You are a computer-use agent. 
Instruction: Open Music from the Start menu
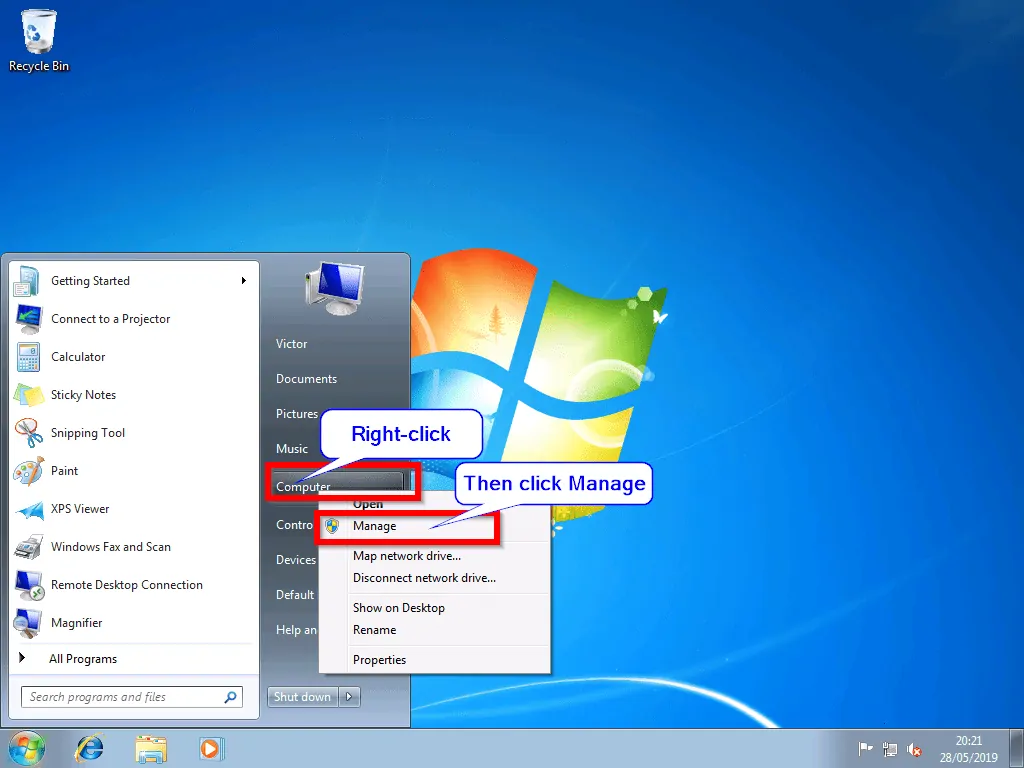click(291, 449)
